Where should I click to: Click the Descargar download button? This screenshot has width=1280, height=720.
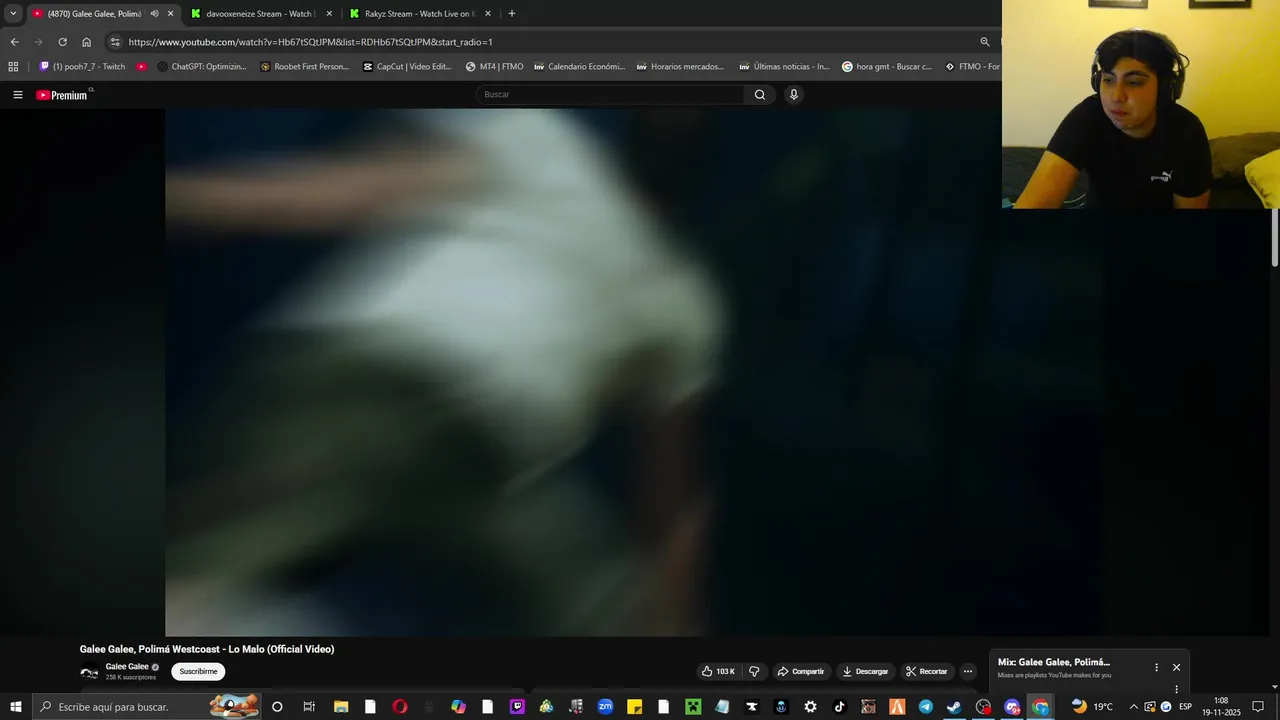(865, 671)
